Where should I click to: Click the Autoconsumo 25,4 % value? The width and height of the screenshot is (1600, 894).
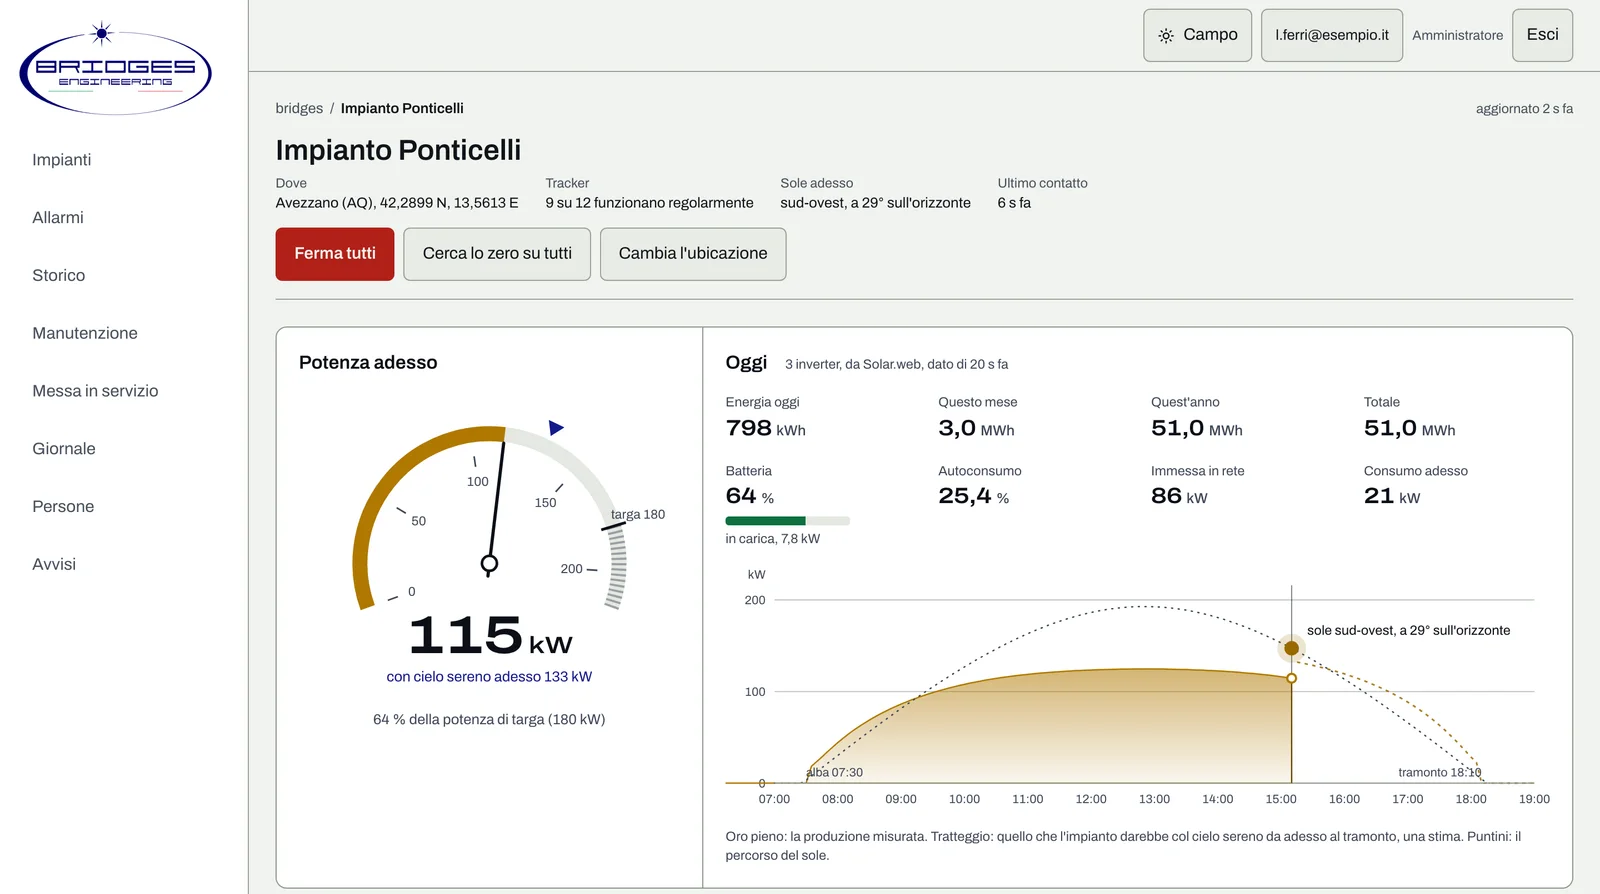[x=973, y=496]
